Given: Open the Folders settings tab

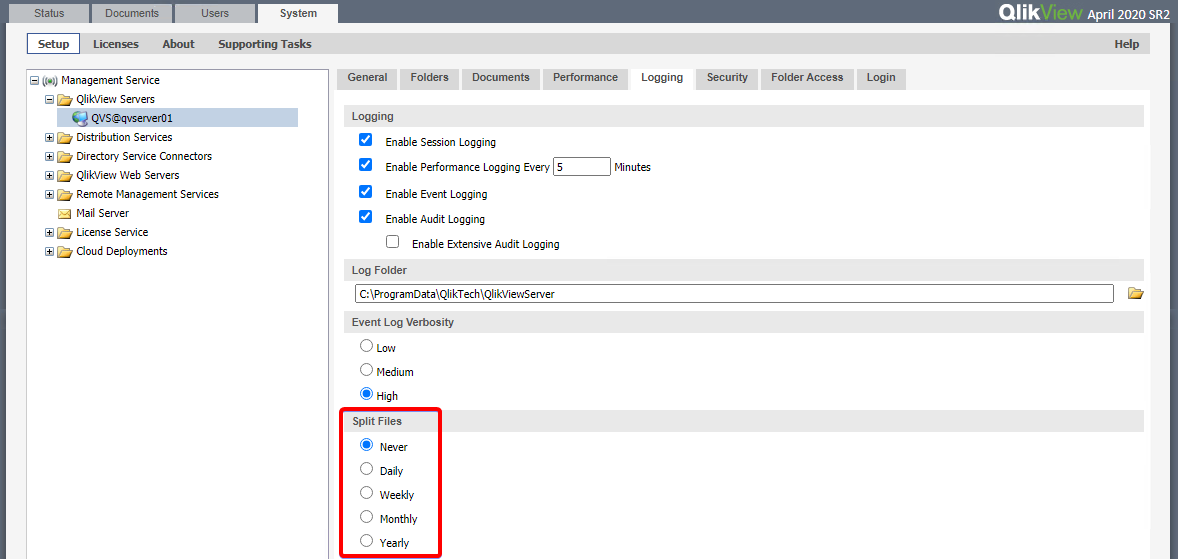Looking at the screenshot, I should click(429, 78).
